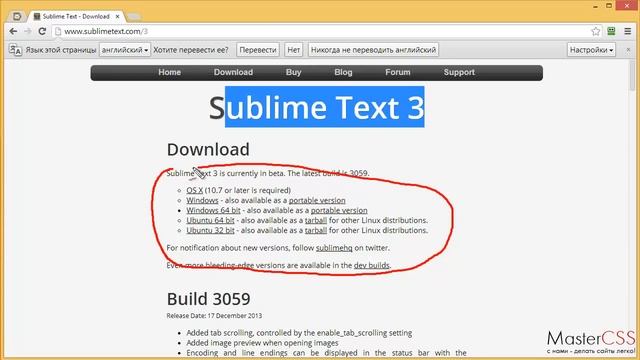640x360 pixels.
Task: Click the Sublime Text 3 page heading
Action: coord(317,107)
